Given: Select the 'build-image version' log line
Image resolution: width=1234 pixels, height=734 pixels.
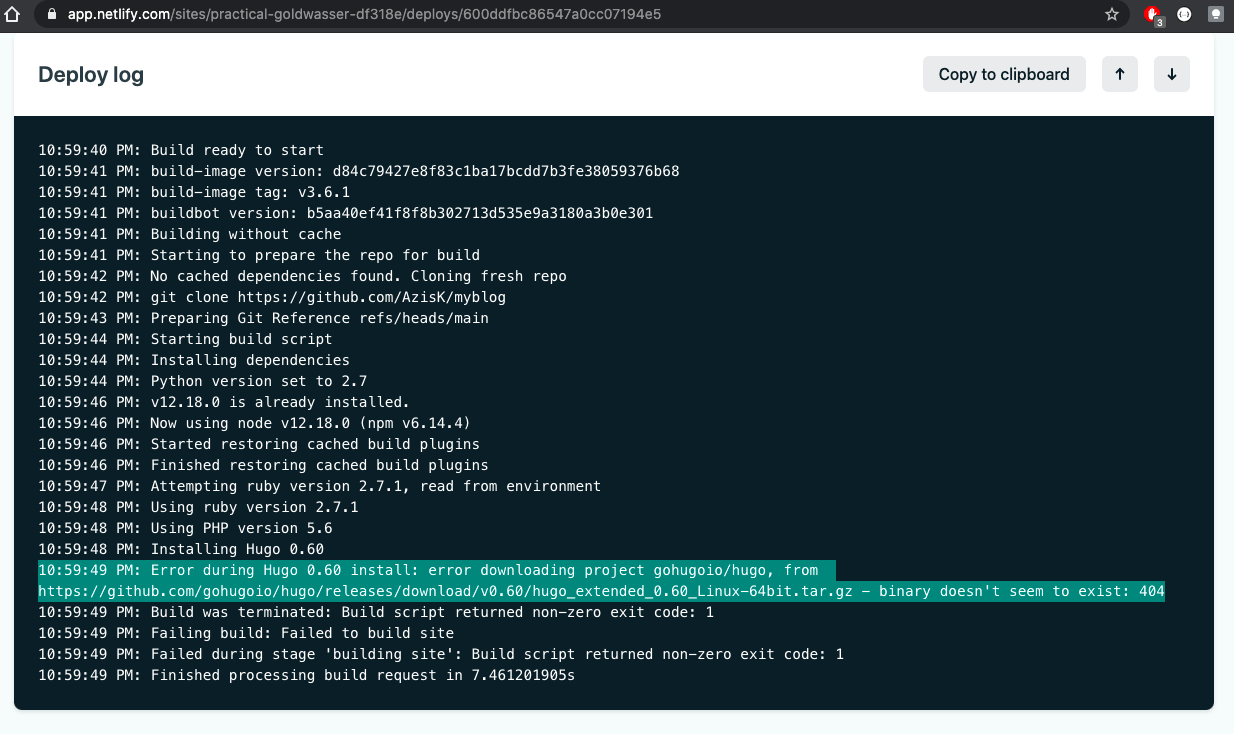Looking at the screenshot, I should (x=359, y=171).
